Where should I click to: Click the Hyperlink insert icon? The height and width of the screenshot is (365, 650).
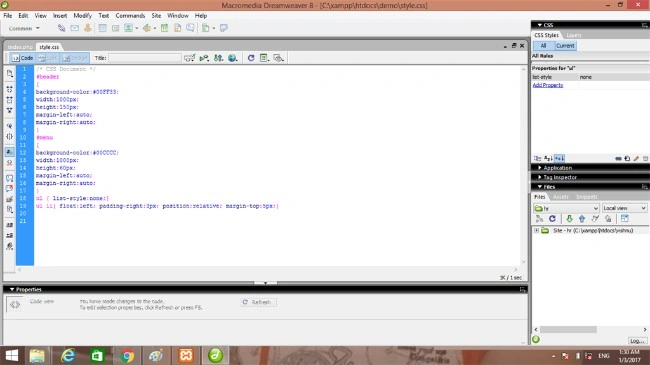(61, 28)
